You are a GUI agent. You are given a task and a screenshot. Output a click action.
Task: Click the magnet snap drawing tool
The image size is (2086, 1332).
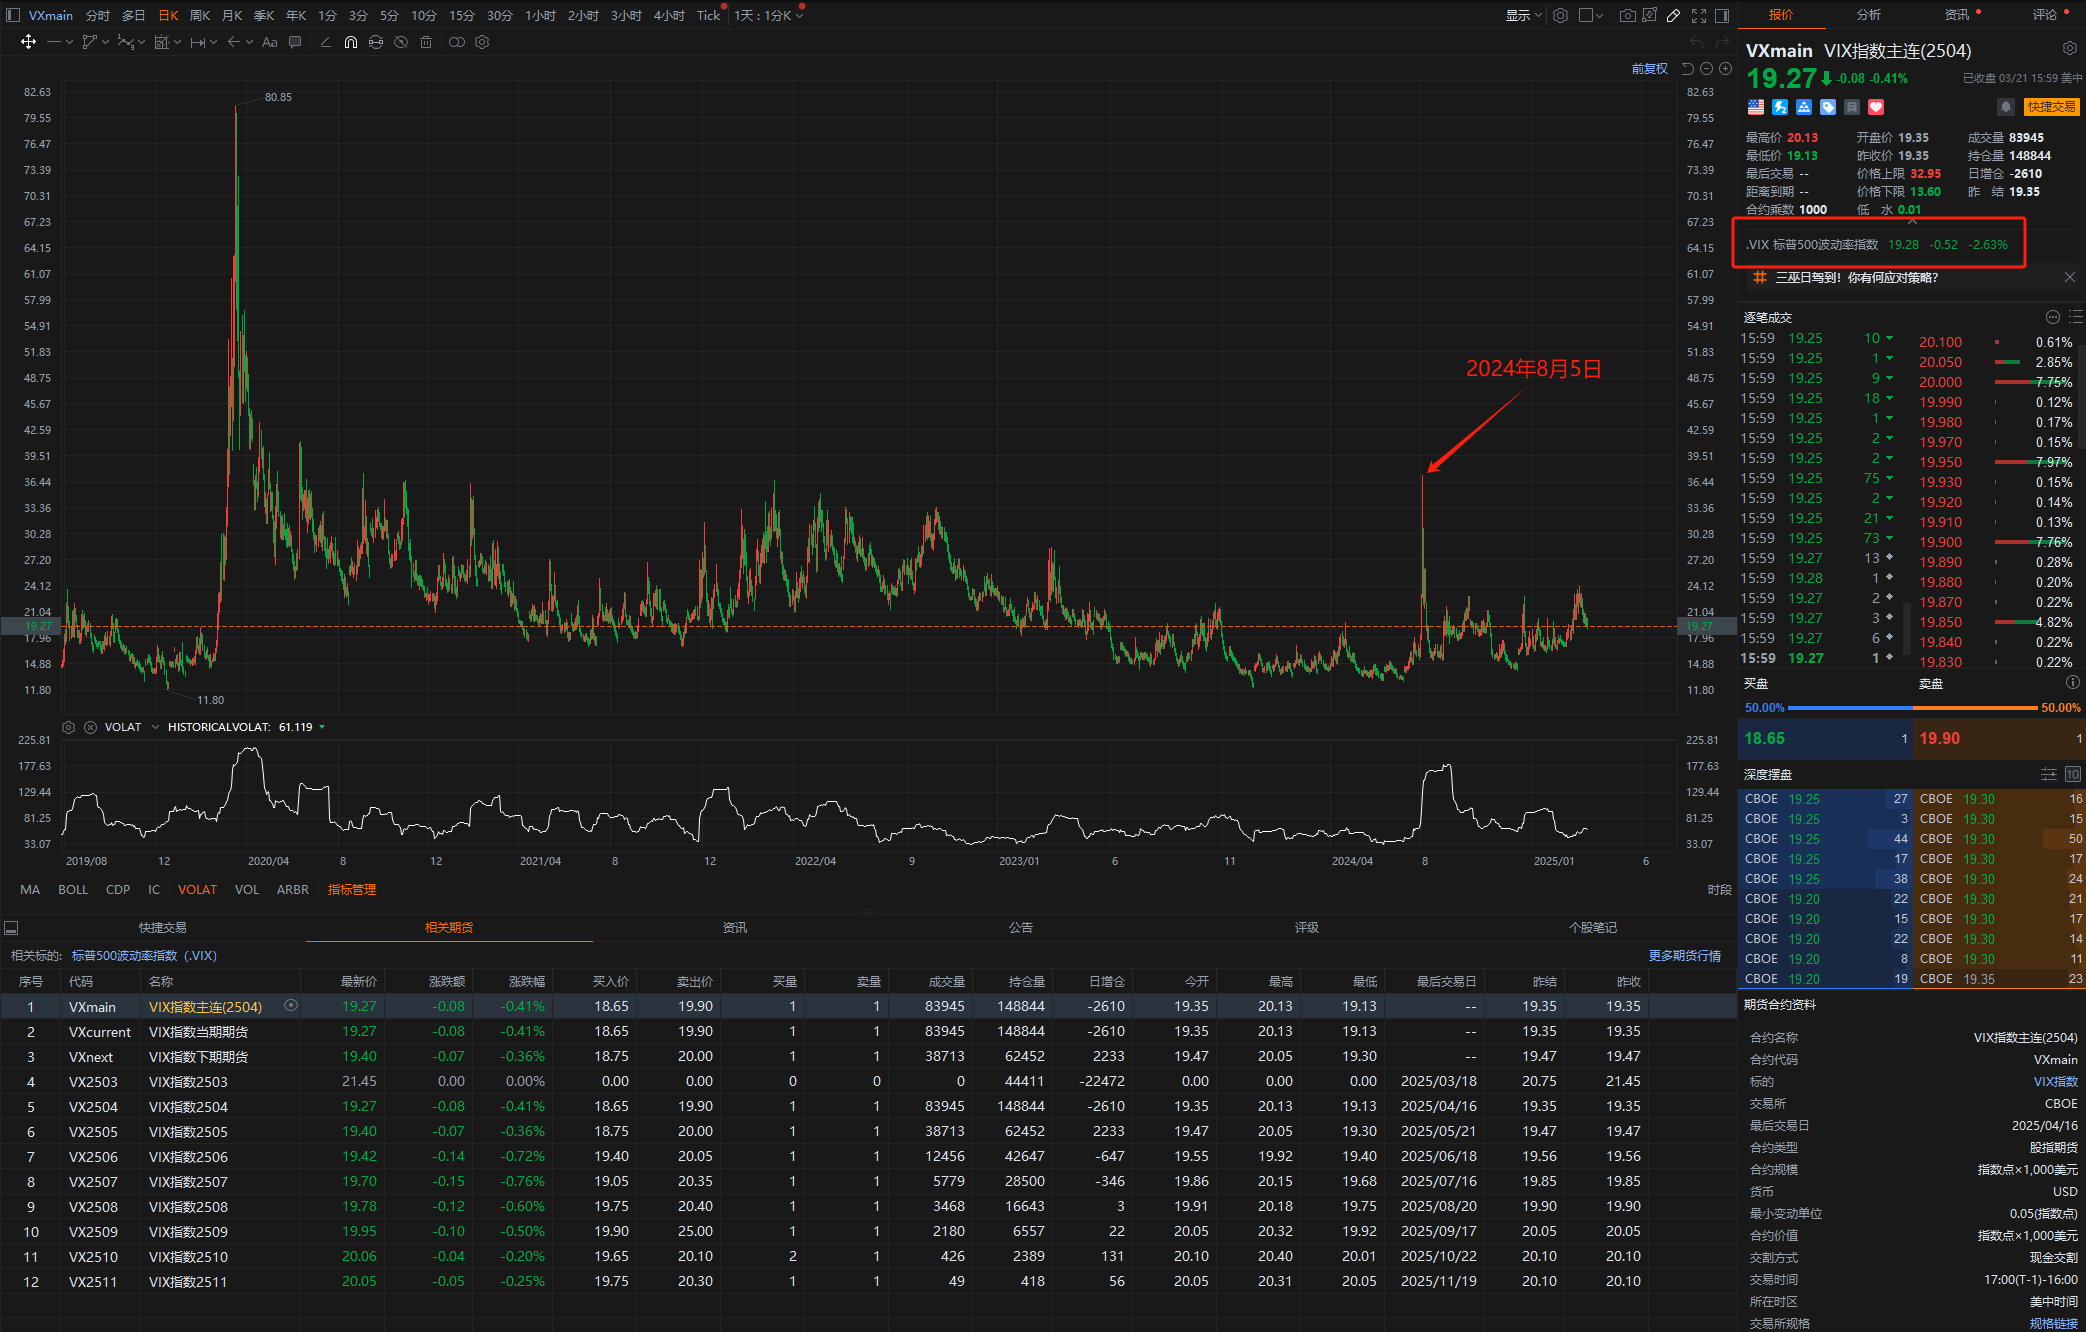pos(350,42)
